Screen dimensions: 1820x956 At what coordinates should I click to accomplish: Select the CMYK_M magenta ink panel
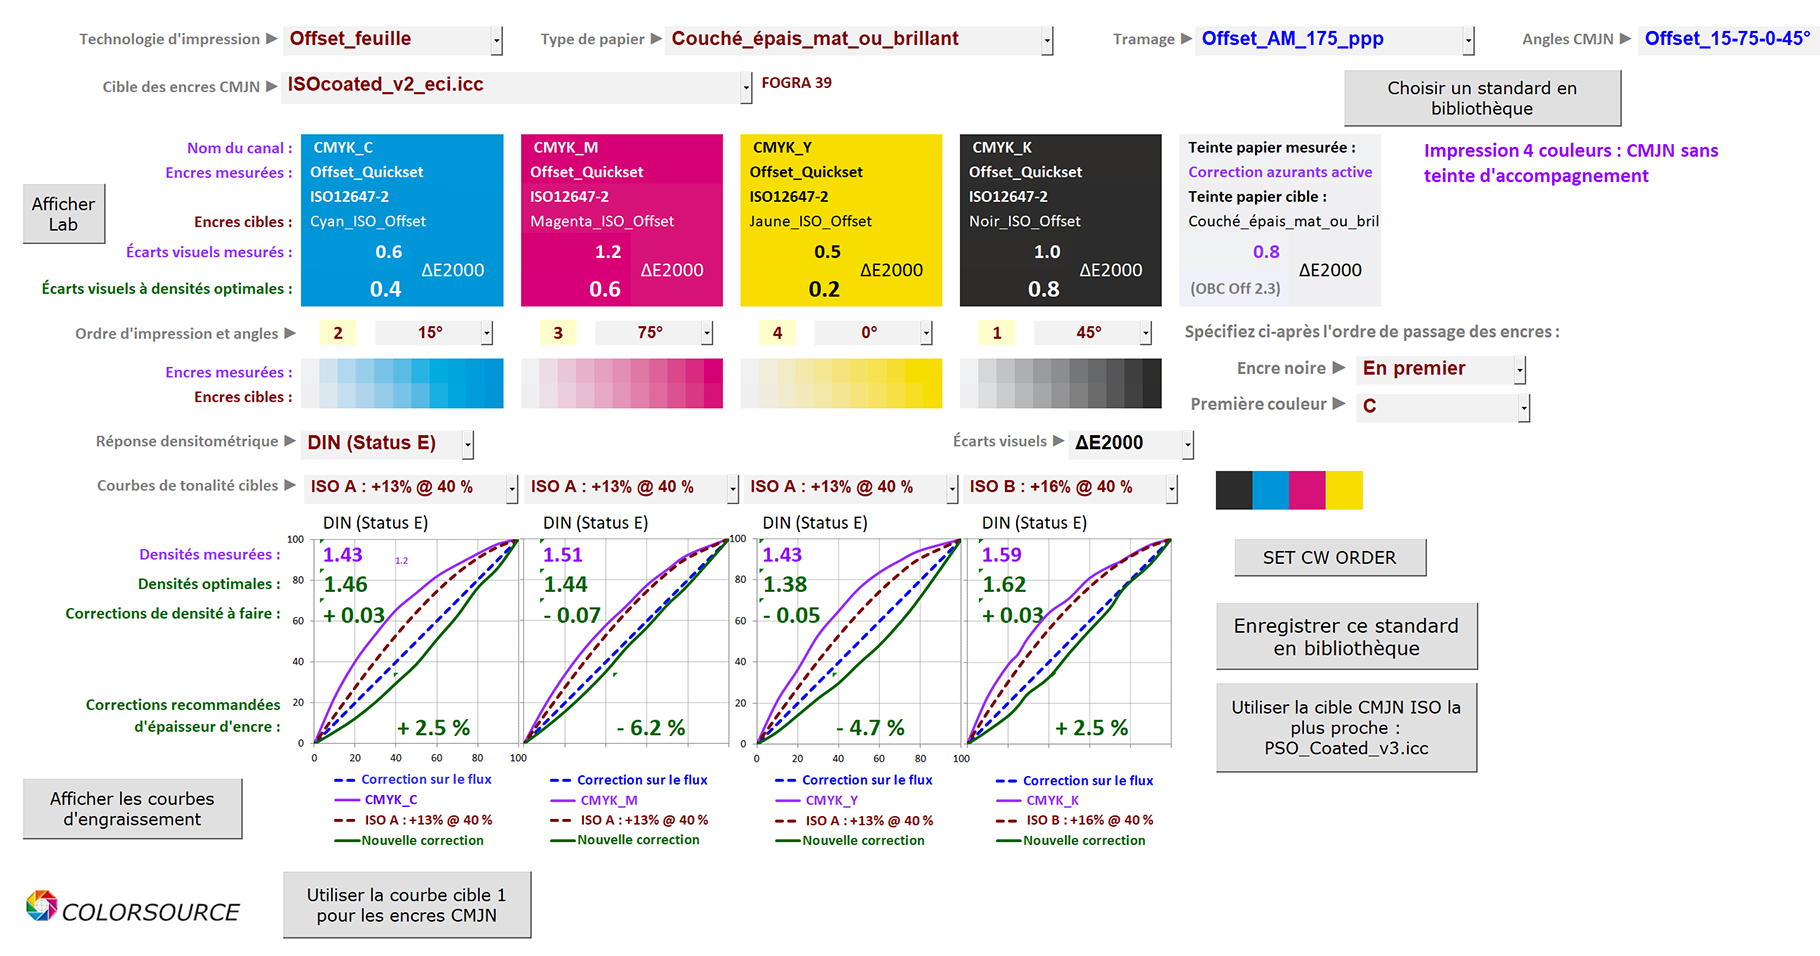[622, 220]
